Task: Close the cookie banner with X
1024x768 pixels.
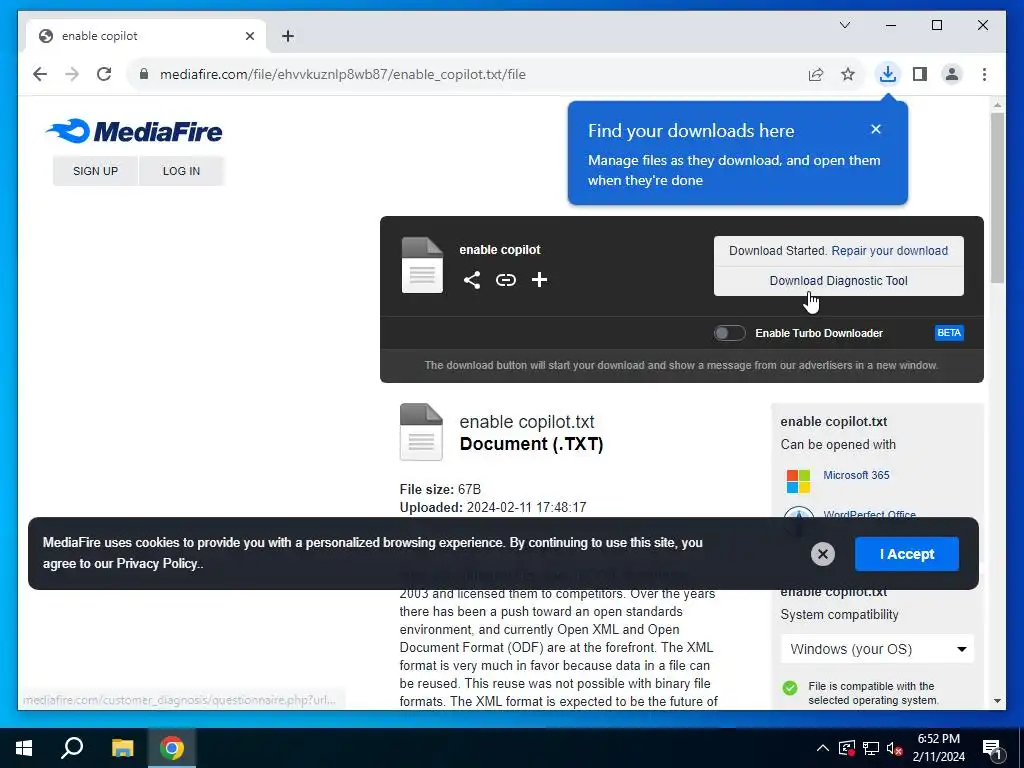Action: [823, 554]
